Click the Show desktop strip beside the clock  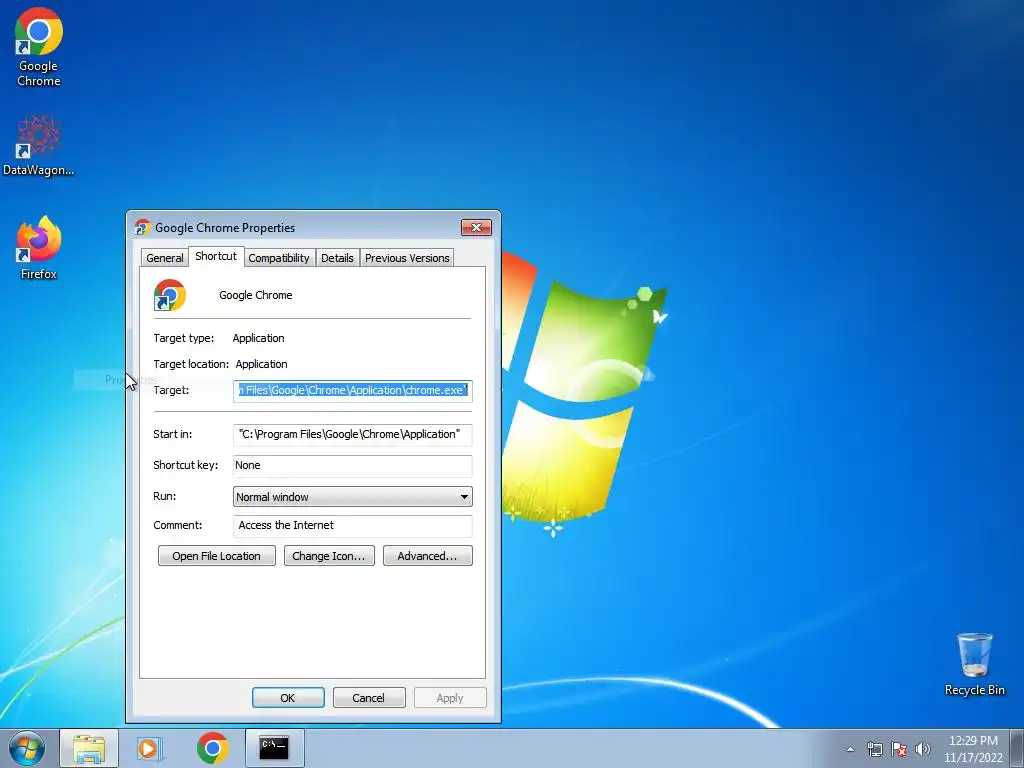coord(1017,748)
